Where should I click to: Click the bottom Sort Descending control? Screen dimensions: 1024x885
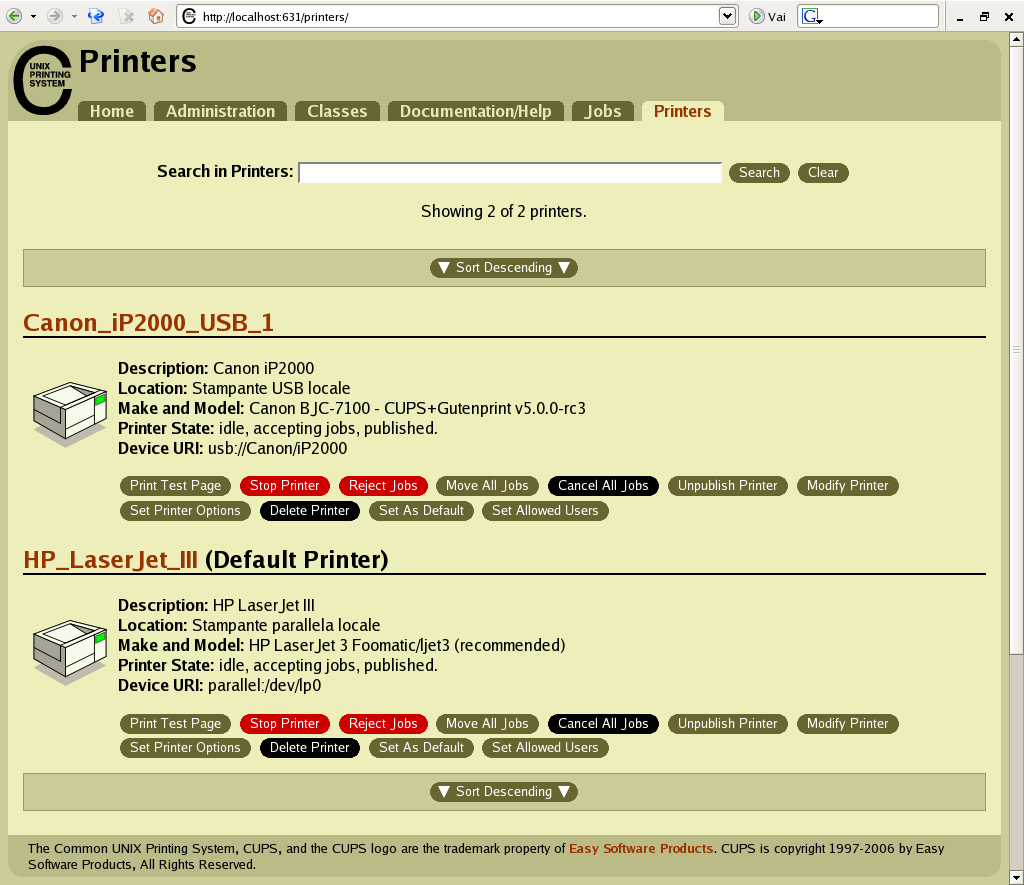coord(503,791)
